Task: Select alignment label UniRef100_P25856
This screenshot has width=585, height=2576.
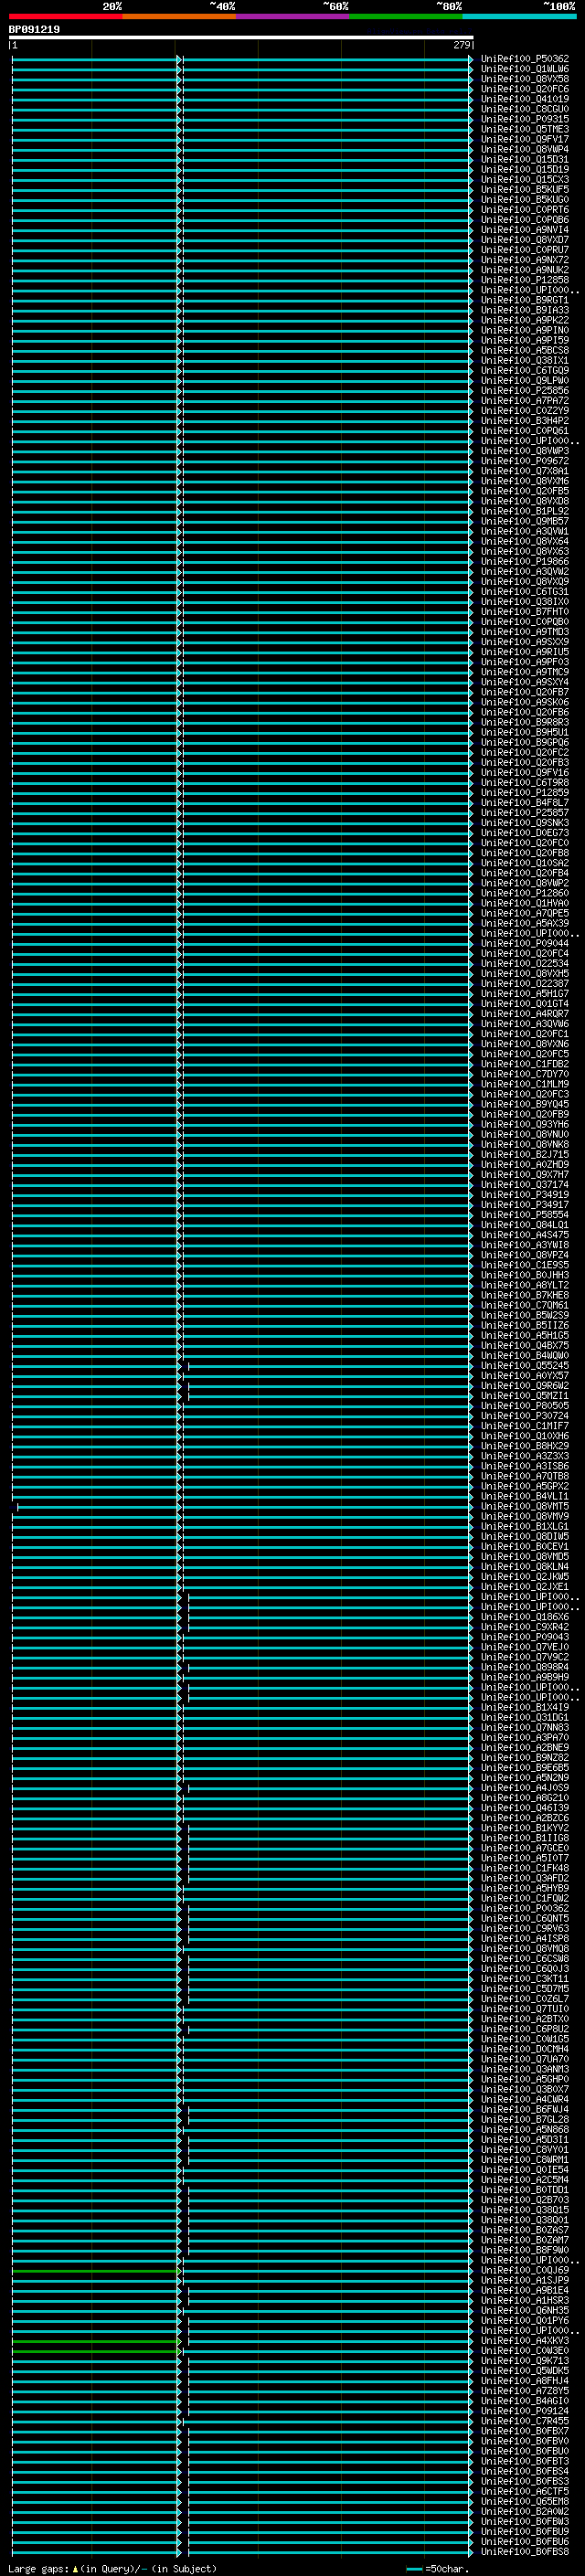Action: click(x=525, y=390)
